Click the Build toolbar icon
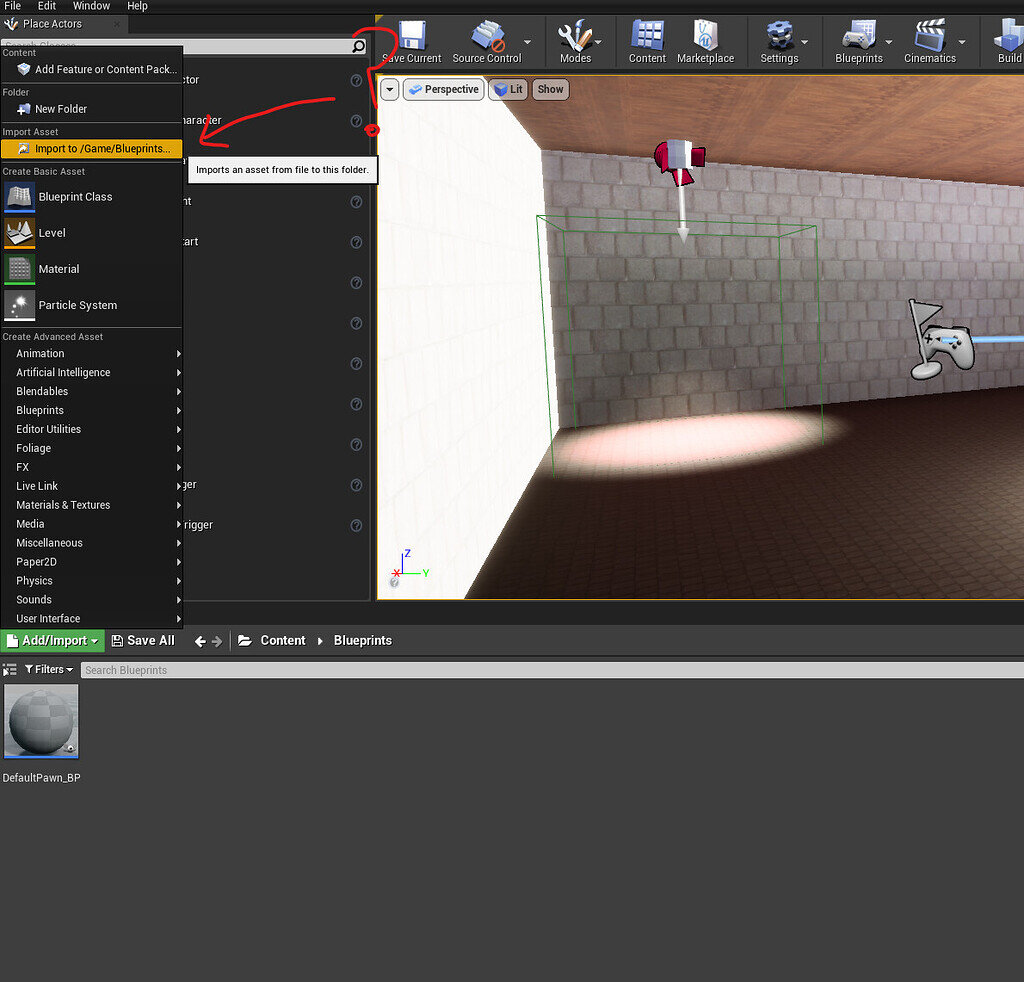The width and height of the screenshot is (1024, 982). 1009,36
